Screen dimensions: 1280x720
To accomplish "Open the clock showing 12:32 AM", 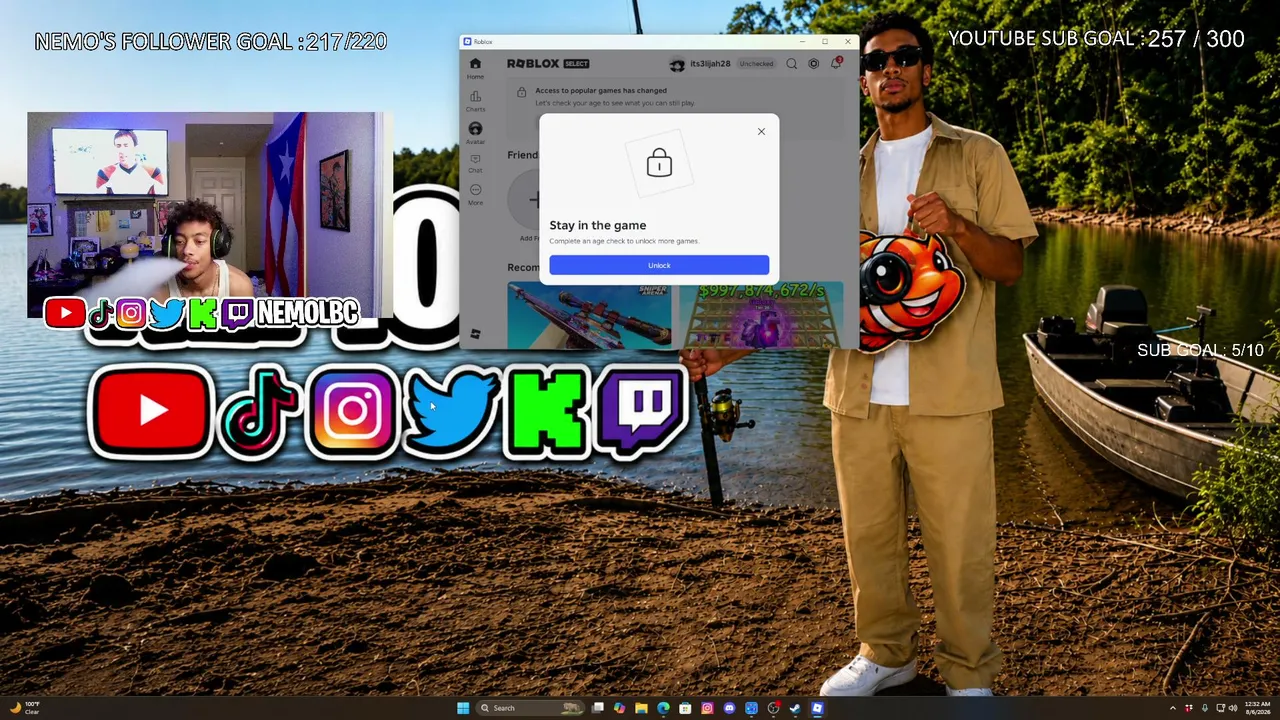I will (1258, 708).
